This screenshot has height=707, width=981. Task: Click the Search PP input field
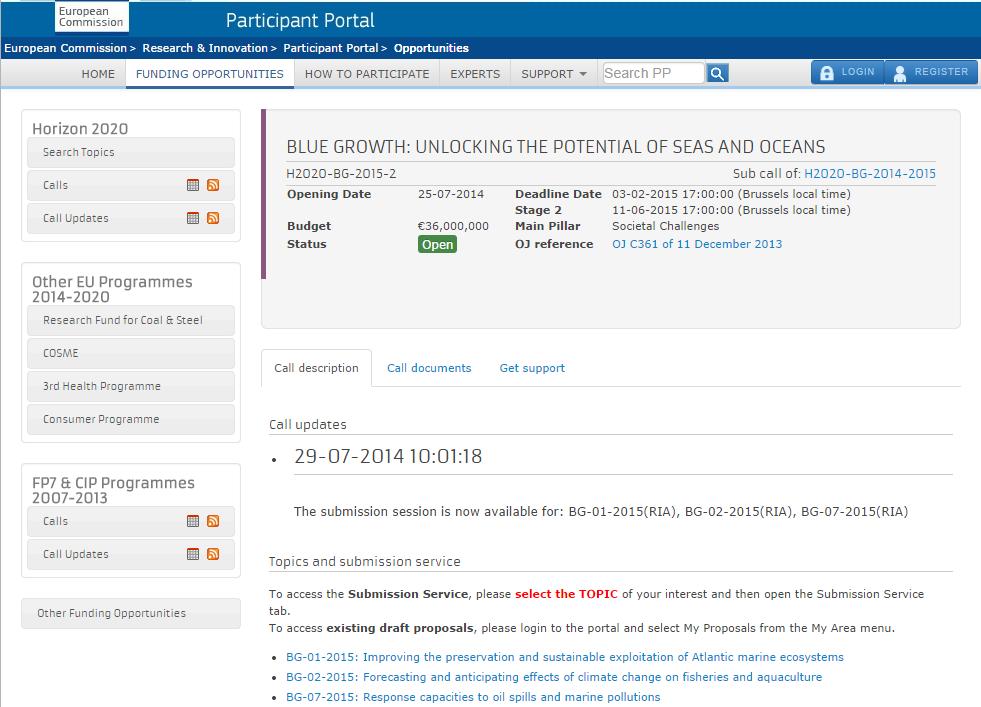pyautogui.click(x=653, y=73)
